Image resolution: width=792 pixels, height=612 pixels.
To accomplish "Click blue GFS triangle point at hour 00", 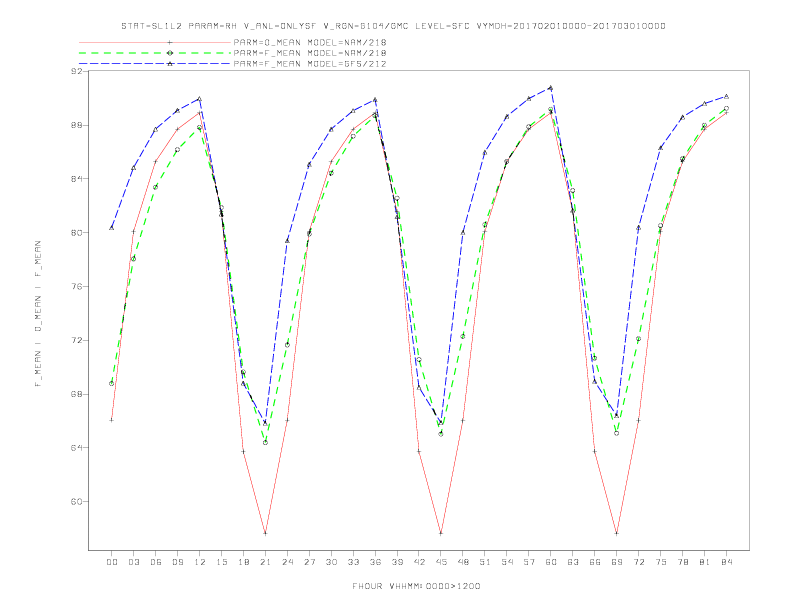I will pyautogui.click(x=112, y=228).
